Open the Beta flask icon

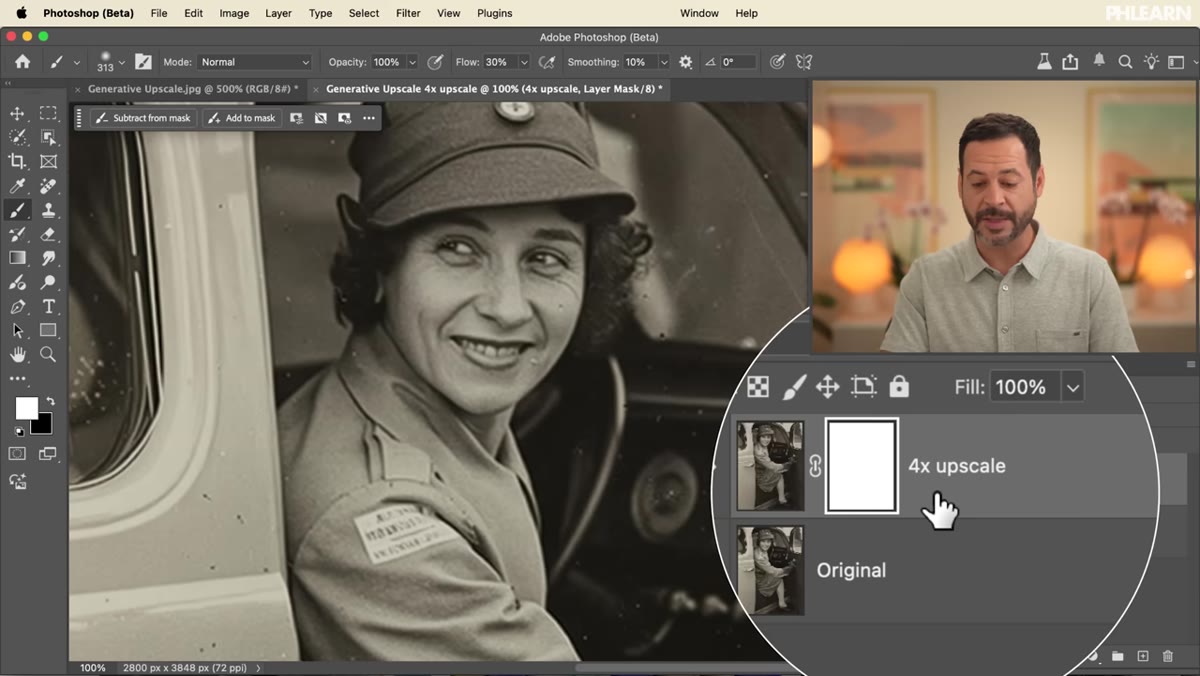1044,62
